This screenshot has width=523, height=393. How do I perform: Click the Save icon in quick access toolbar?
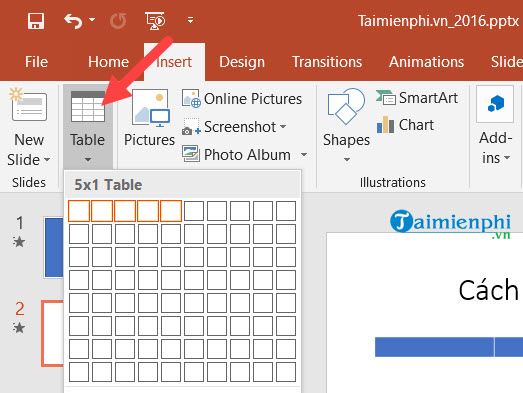click(x=36, y=21)
